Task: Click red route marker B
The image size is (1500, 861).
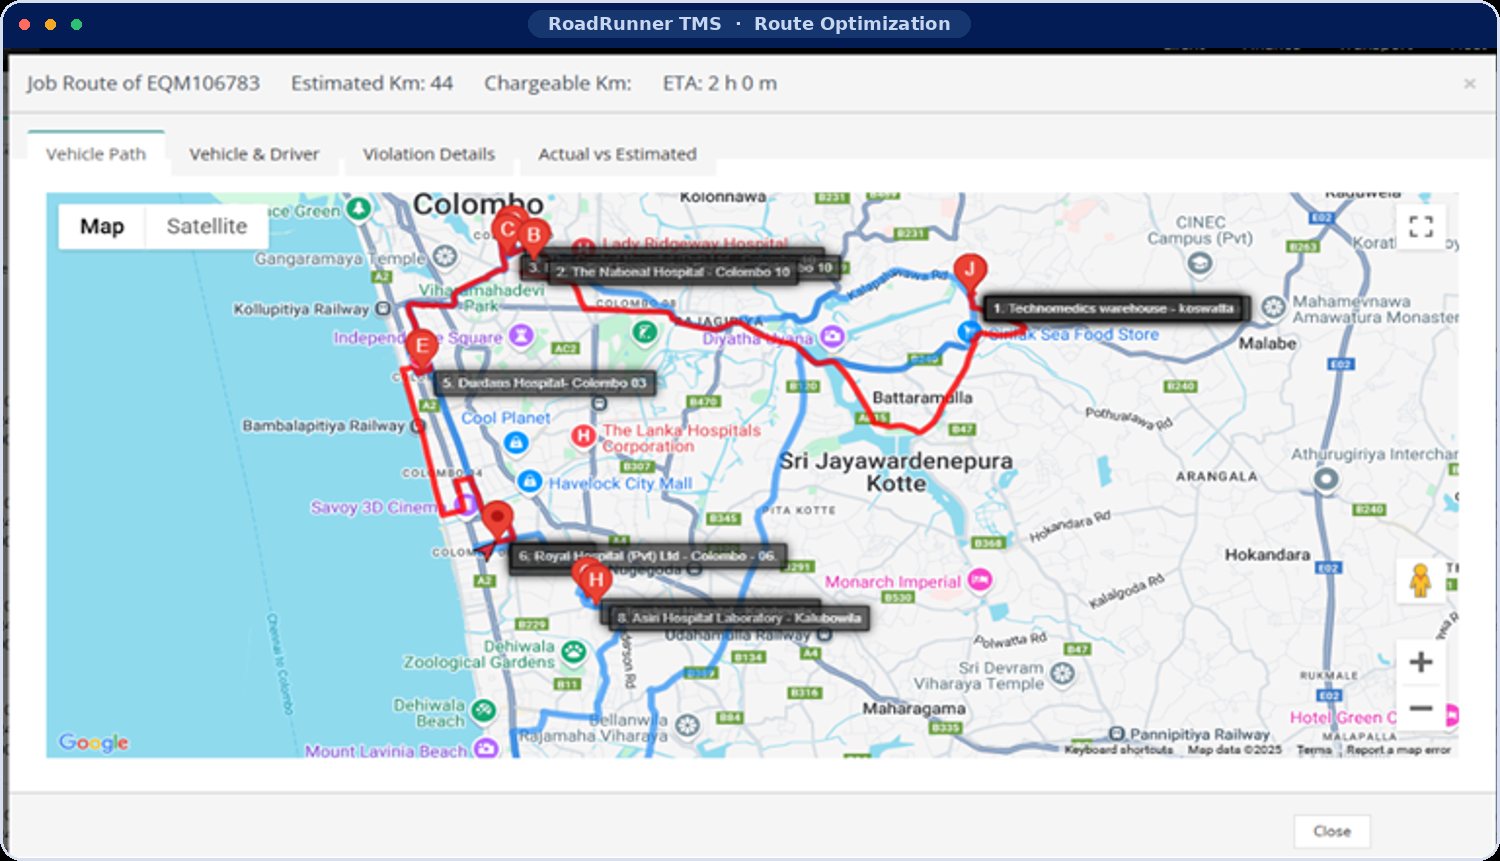Action: coord(535,238)
